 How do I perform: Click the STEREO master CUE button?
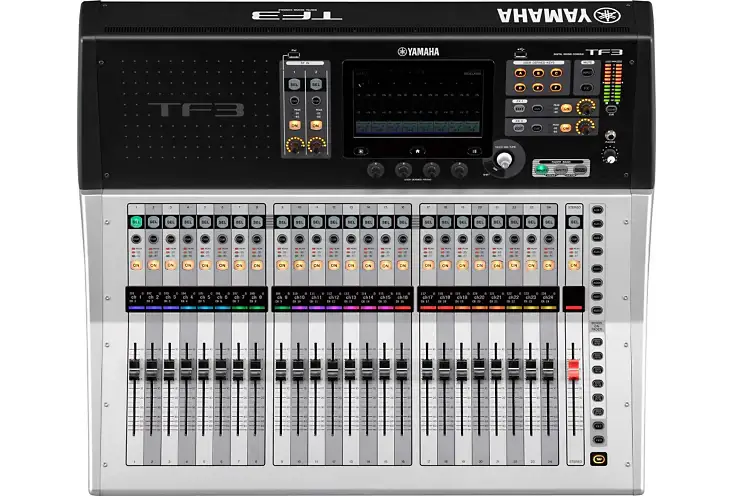coord(574,239)
